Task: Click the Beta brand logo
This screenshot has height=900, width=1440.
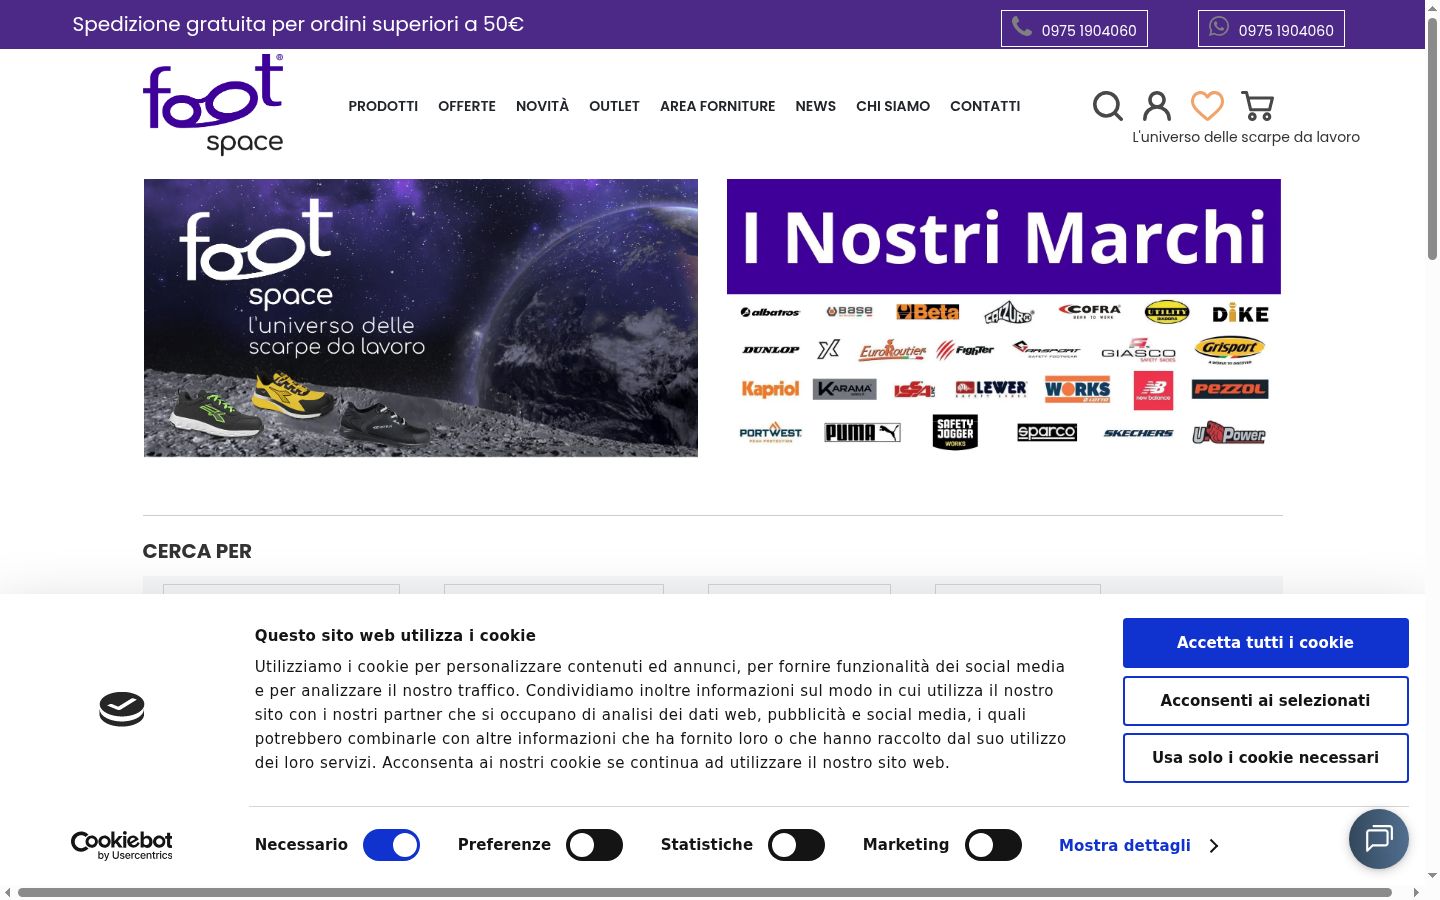Action: 927,312
